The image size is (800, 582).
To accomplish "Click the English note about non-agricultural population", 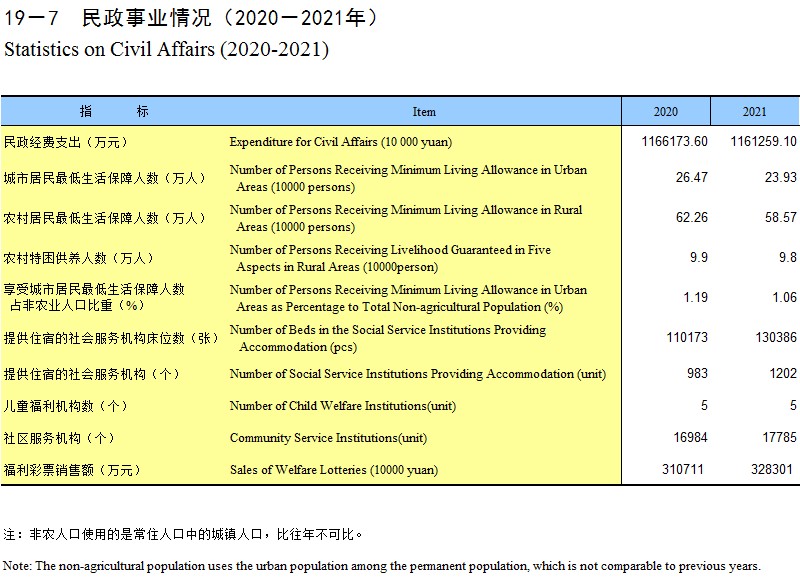I will pyautogui.click(x=382, y=566).
